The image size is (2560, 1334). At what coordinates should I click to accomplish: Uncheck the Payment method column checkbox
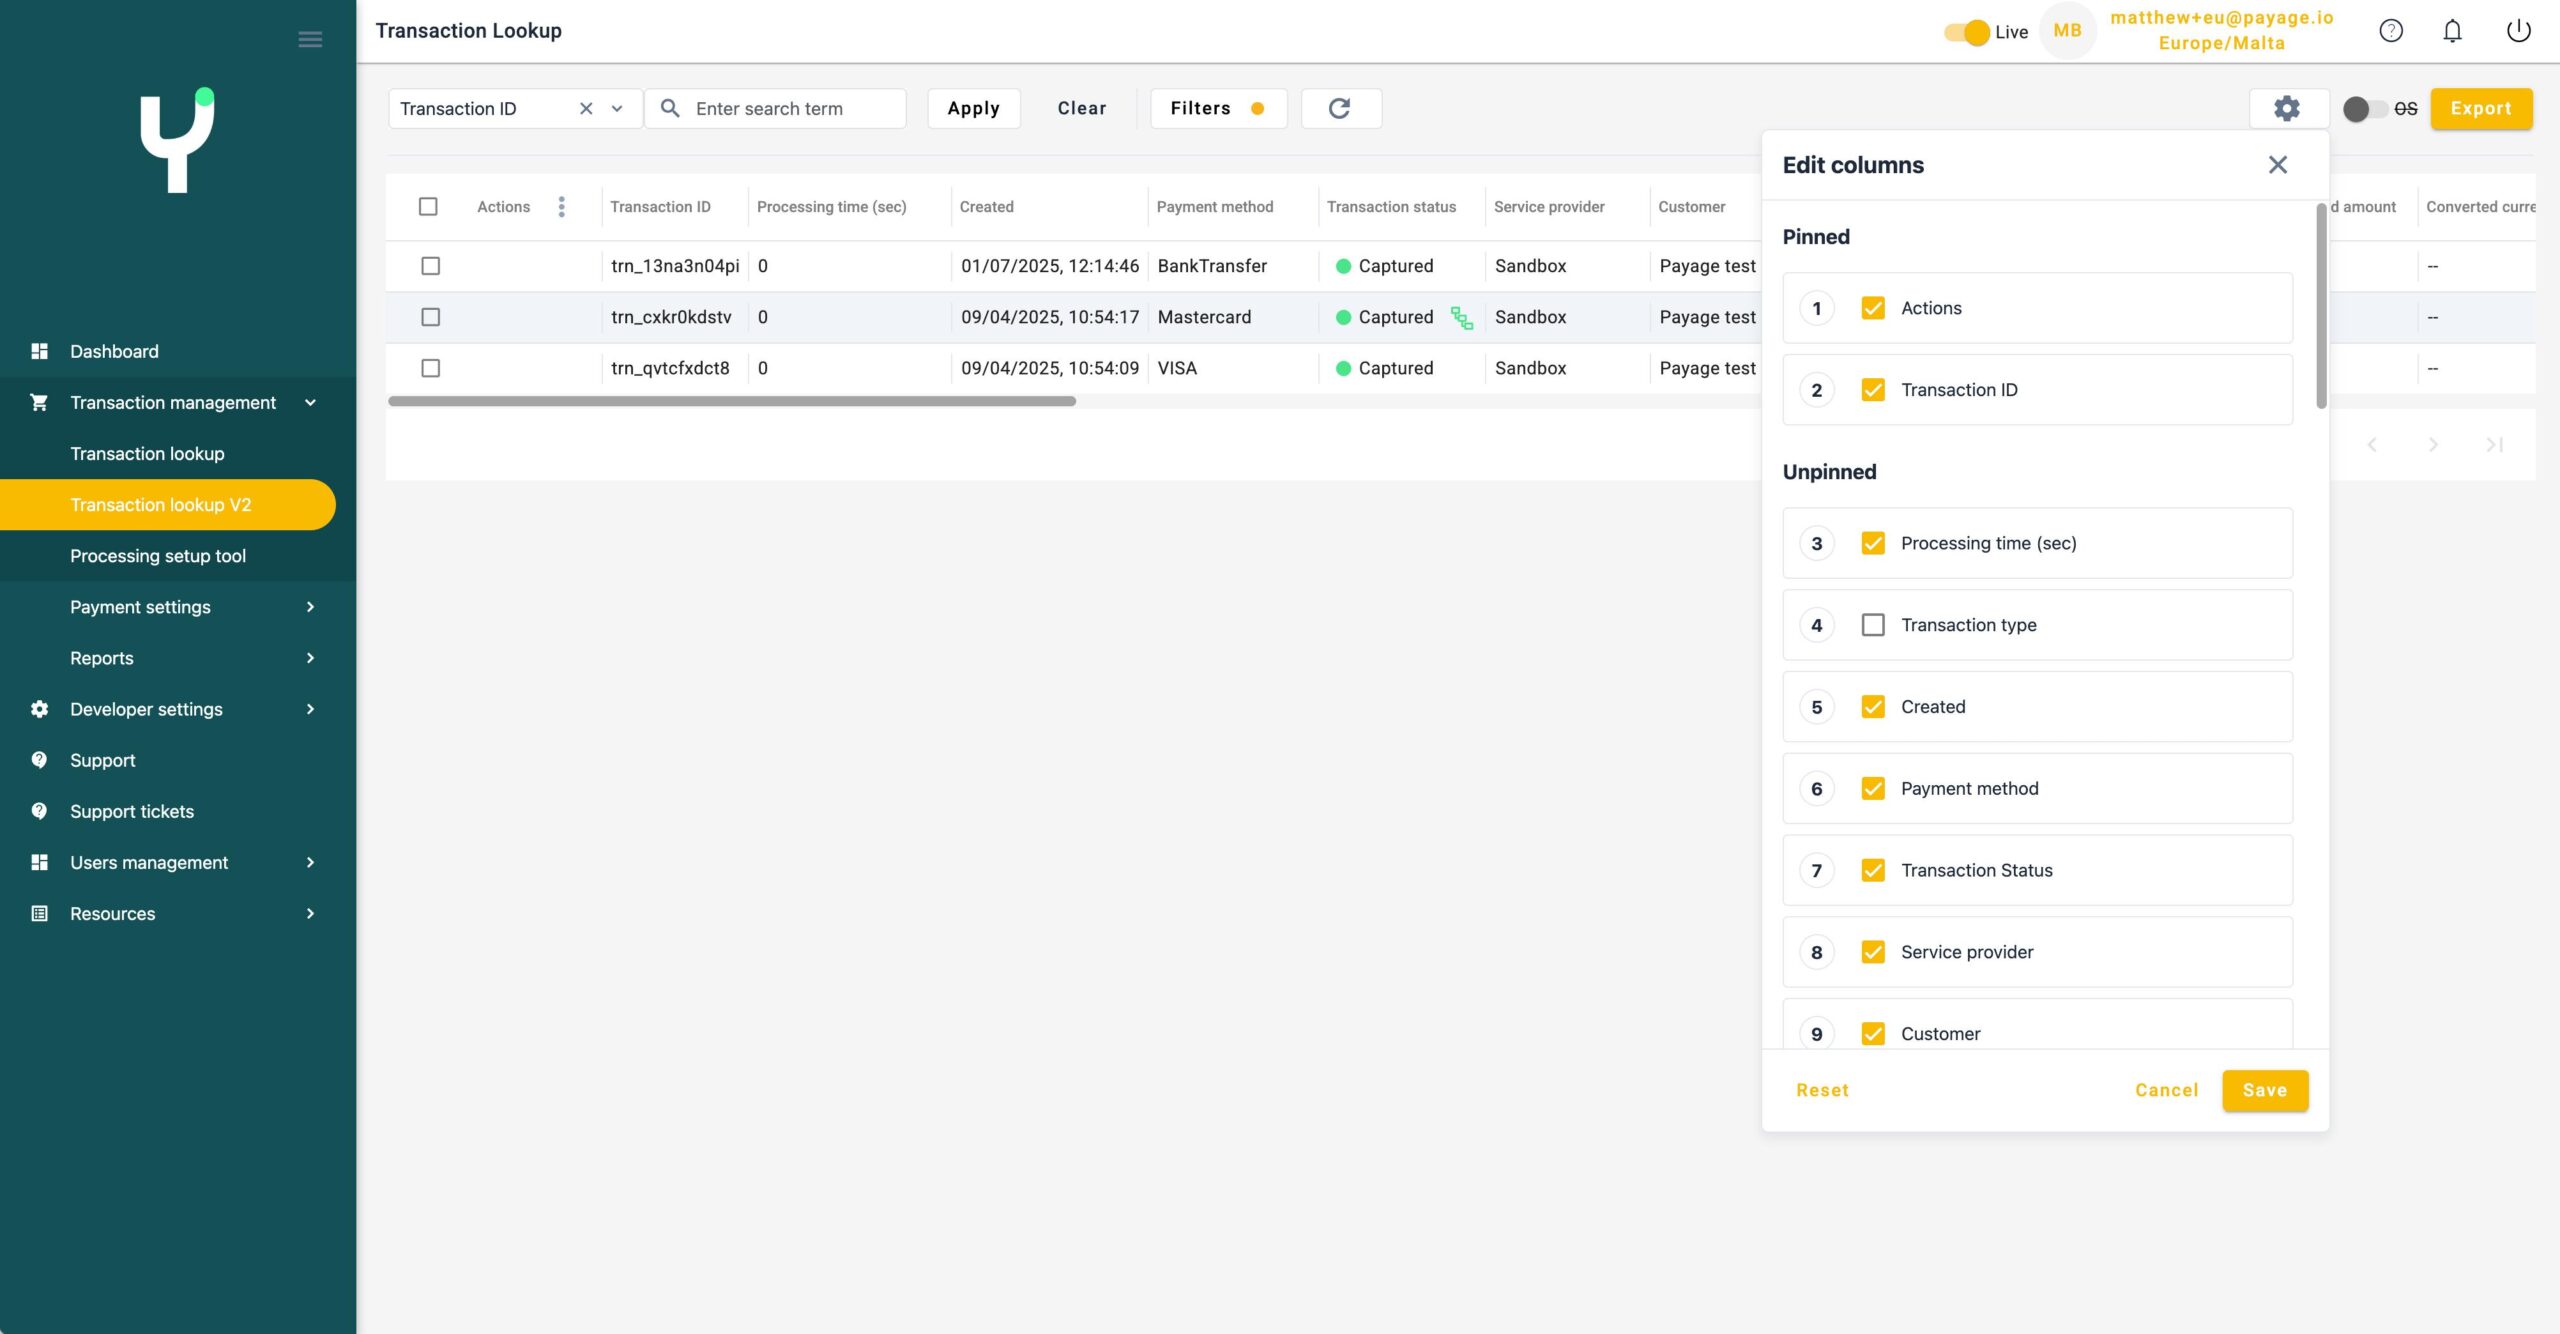click(1872, 789)
